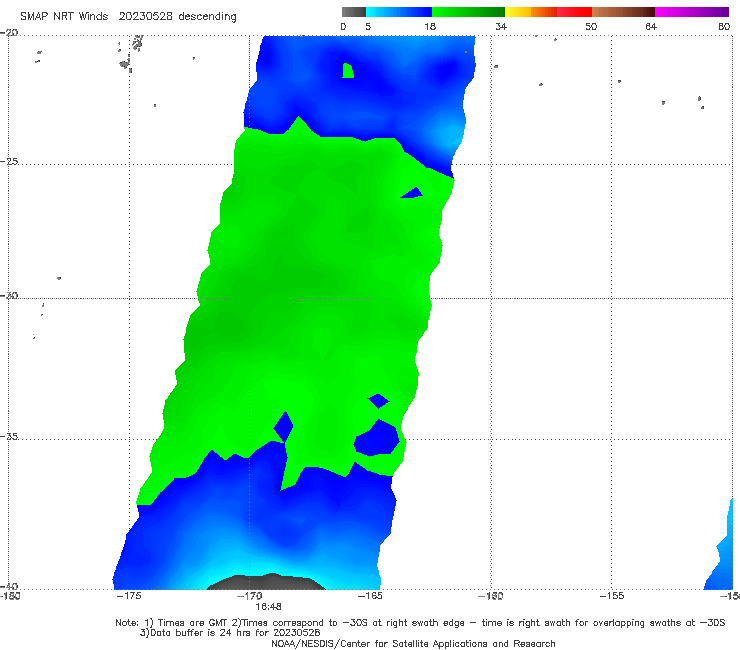Click the swath time label '16:48'
Screen dimensions: 740x650
(x=268, y=607)
